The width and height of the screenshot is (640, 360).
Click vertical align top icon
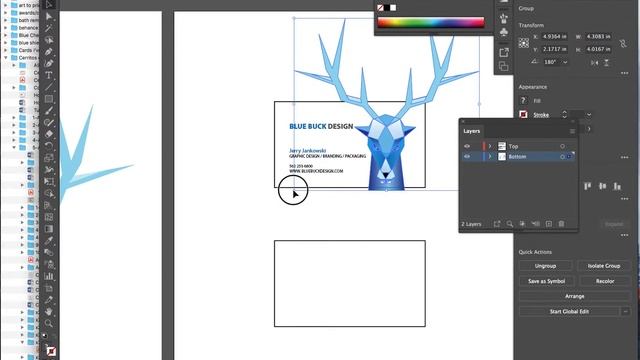tap(587, 186)
